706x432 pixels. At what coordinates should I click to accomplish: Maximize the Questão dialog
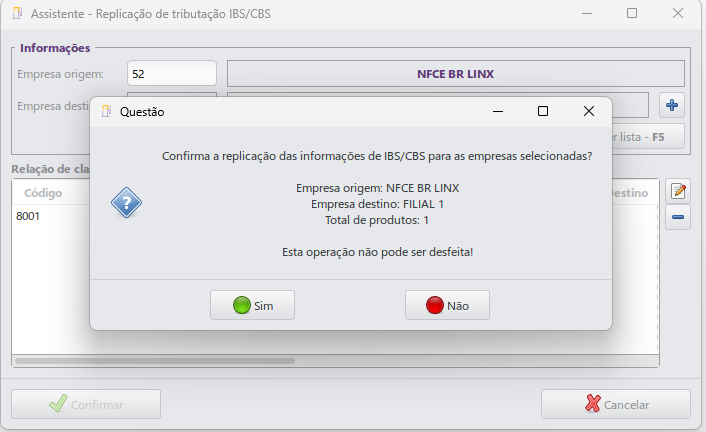(x=543, y=112)
